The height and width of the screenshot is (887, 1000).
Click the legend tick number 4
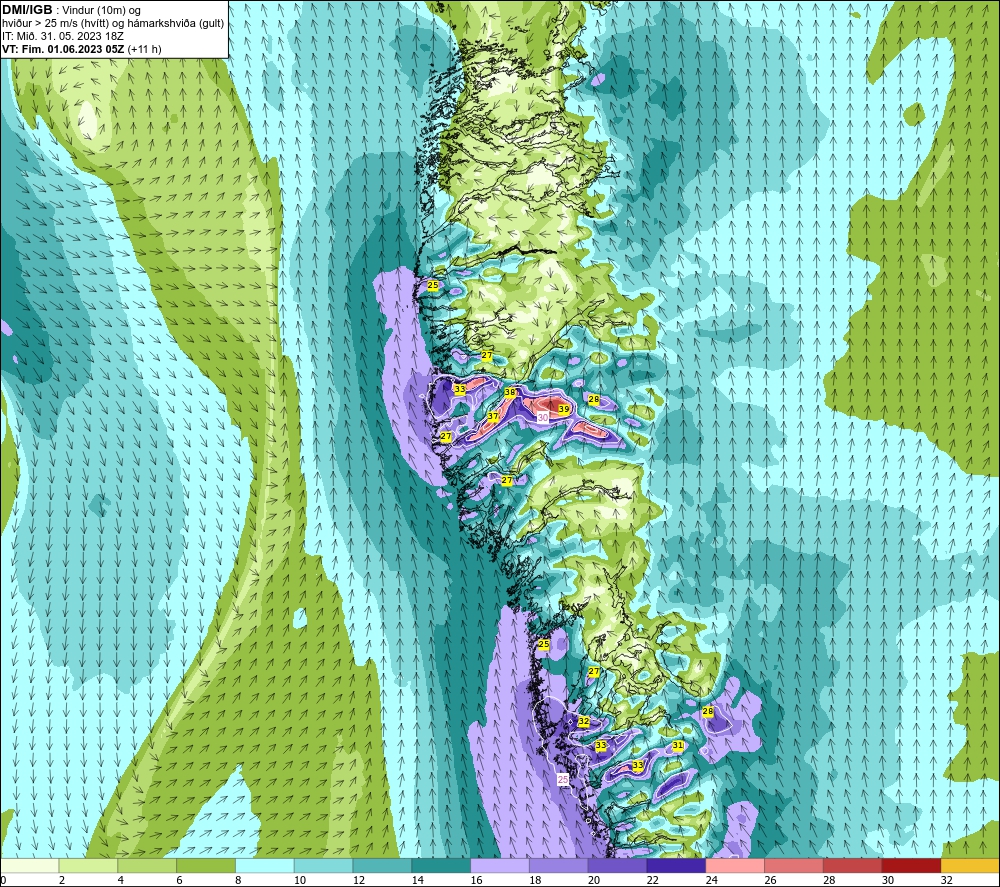point(121,881)
